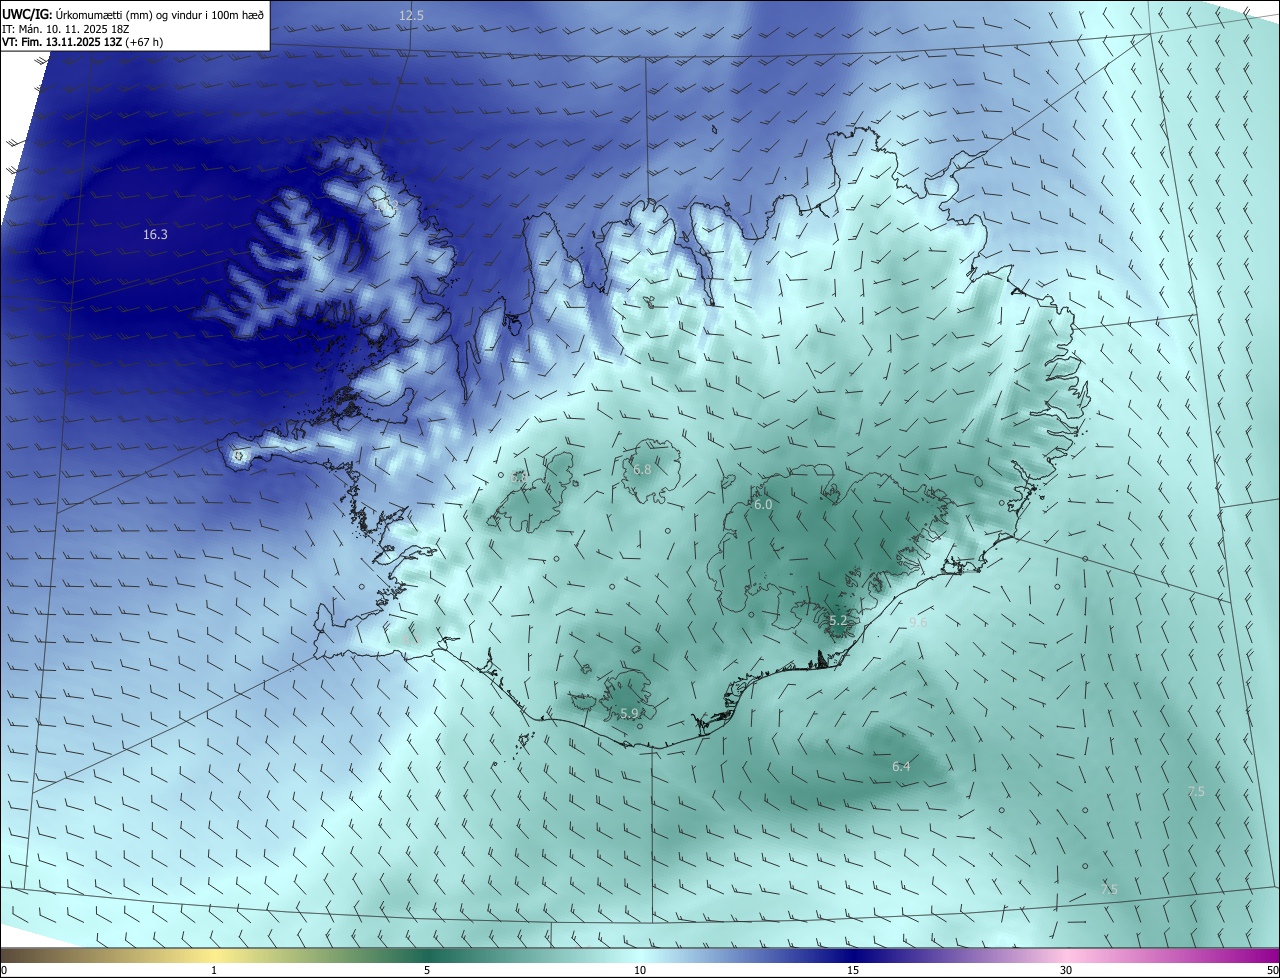Click the 5.9 value label
The image size is (1280, 978).
629,713
